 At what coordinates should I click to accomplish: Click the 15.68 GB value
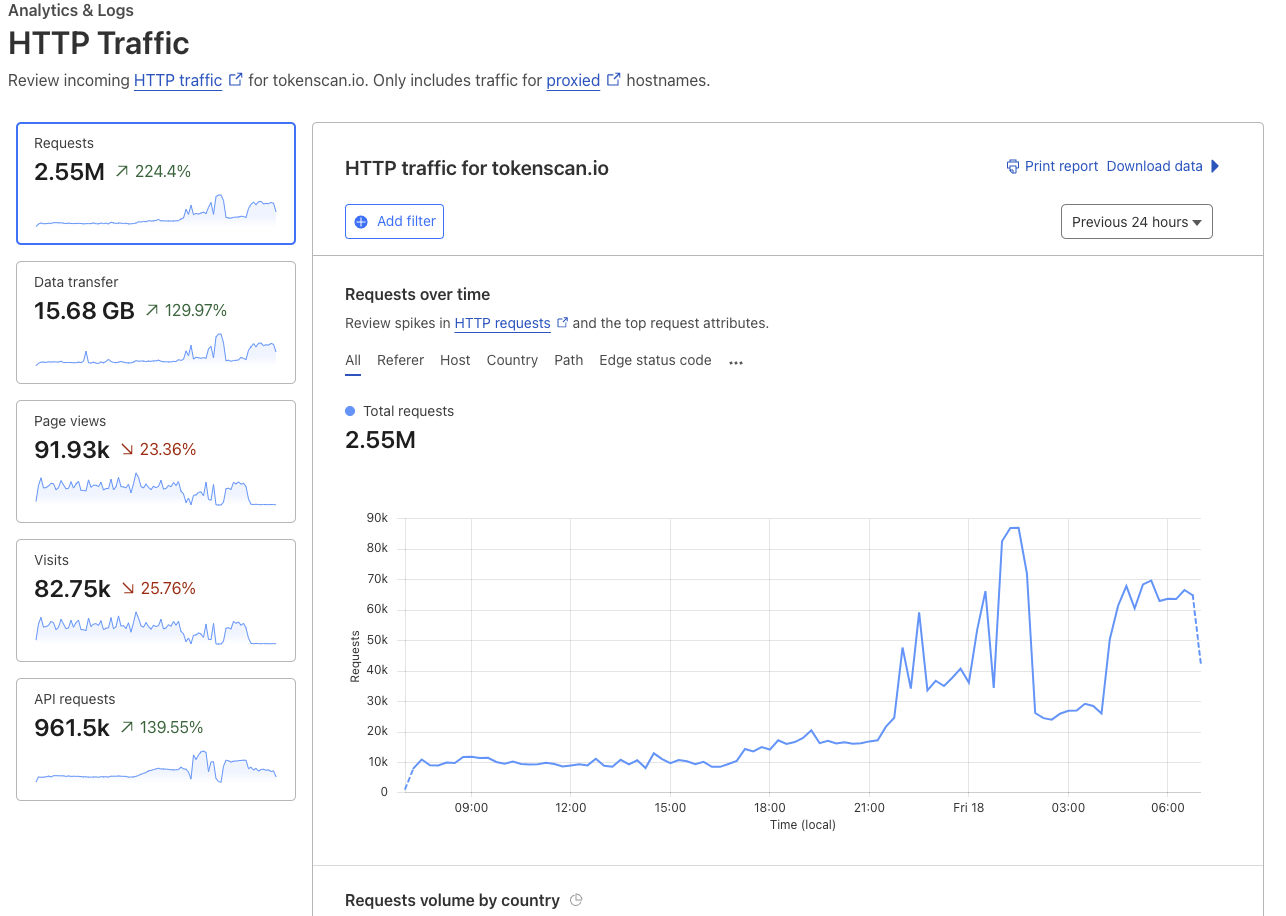pyautogui.click(x=84, y=311)
